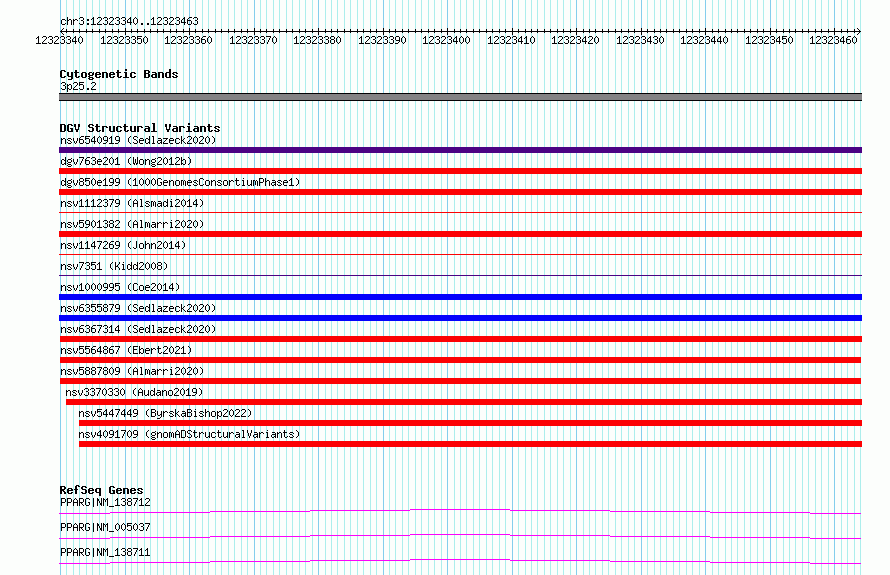Select ruler position 12323400

coord(446,40)
